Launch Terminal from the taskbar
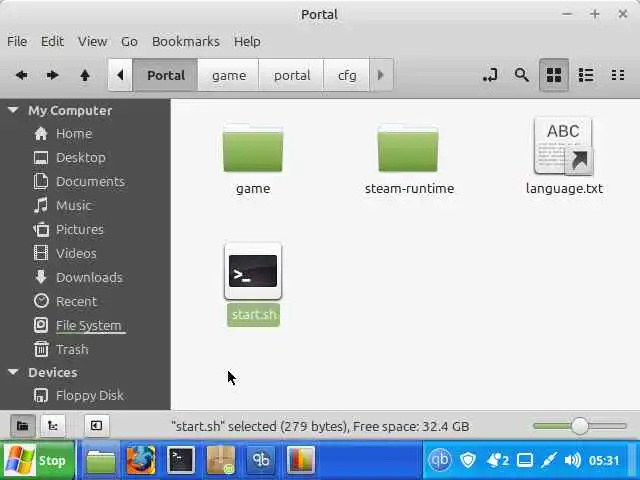640x480 pixels. [x=181, y=460]
